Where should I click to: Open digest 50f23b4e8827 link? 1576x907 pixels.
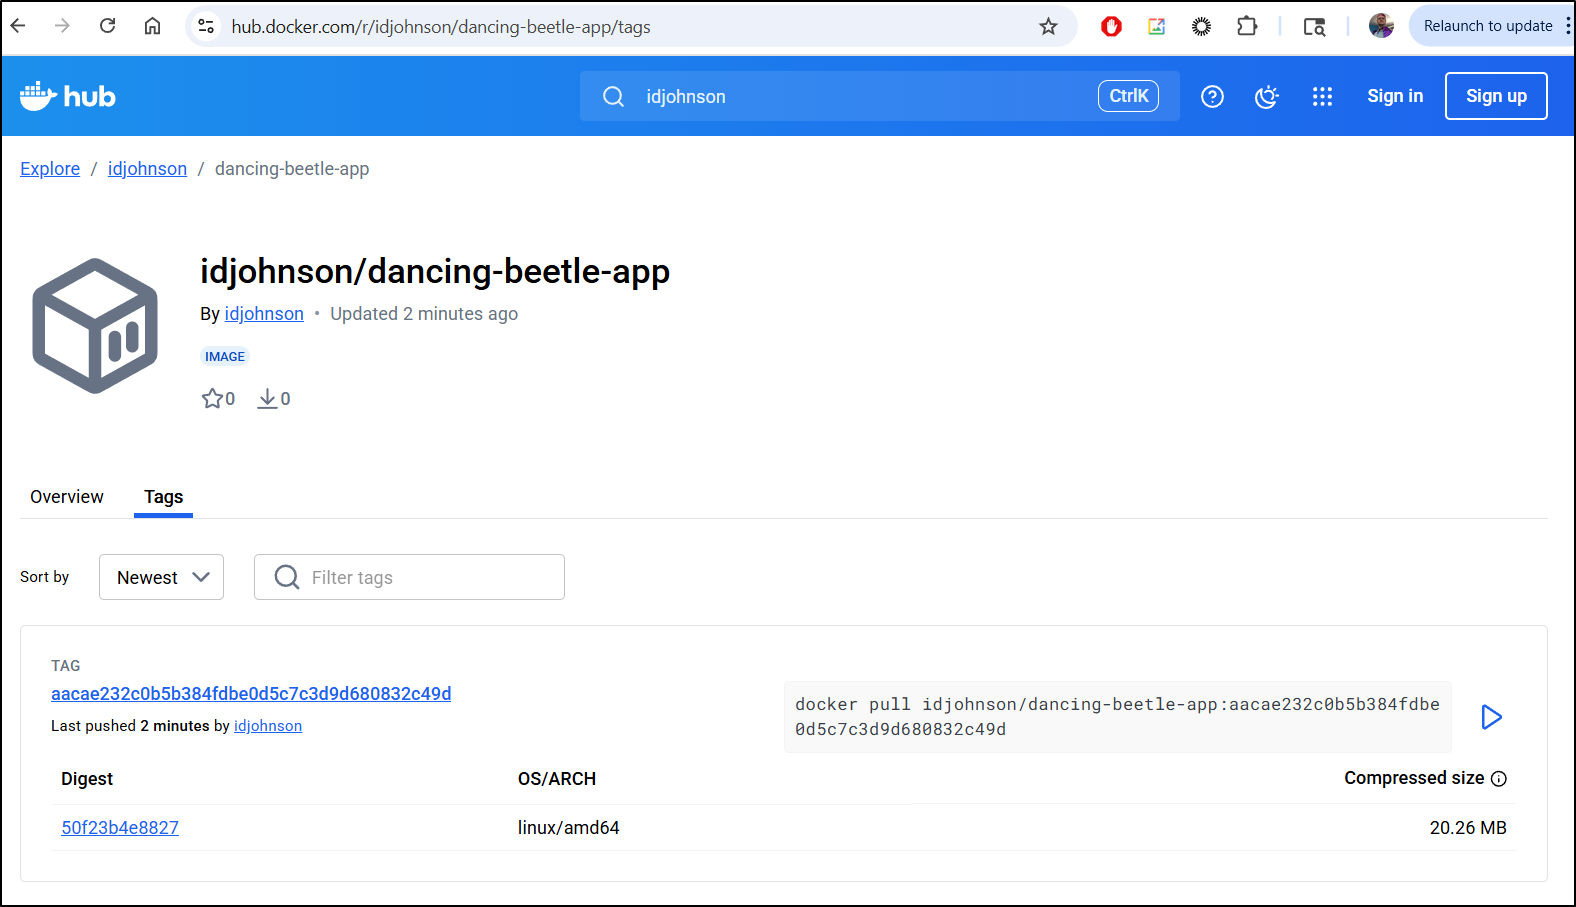click(x=120, y=828)
